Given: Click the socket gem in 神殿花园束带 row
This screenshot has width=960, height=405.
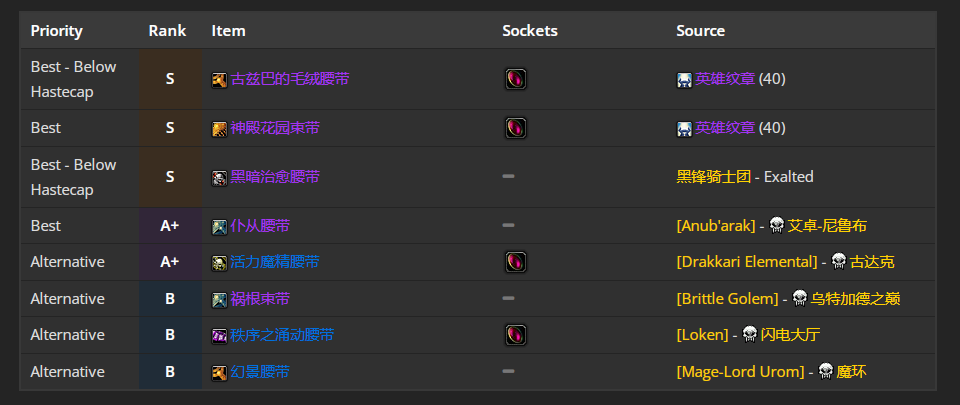Looking at the screenshot, I should [516, 128].
